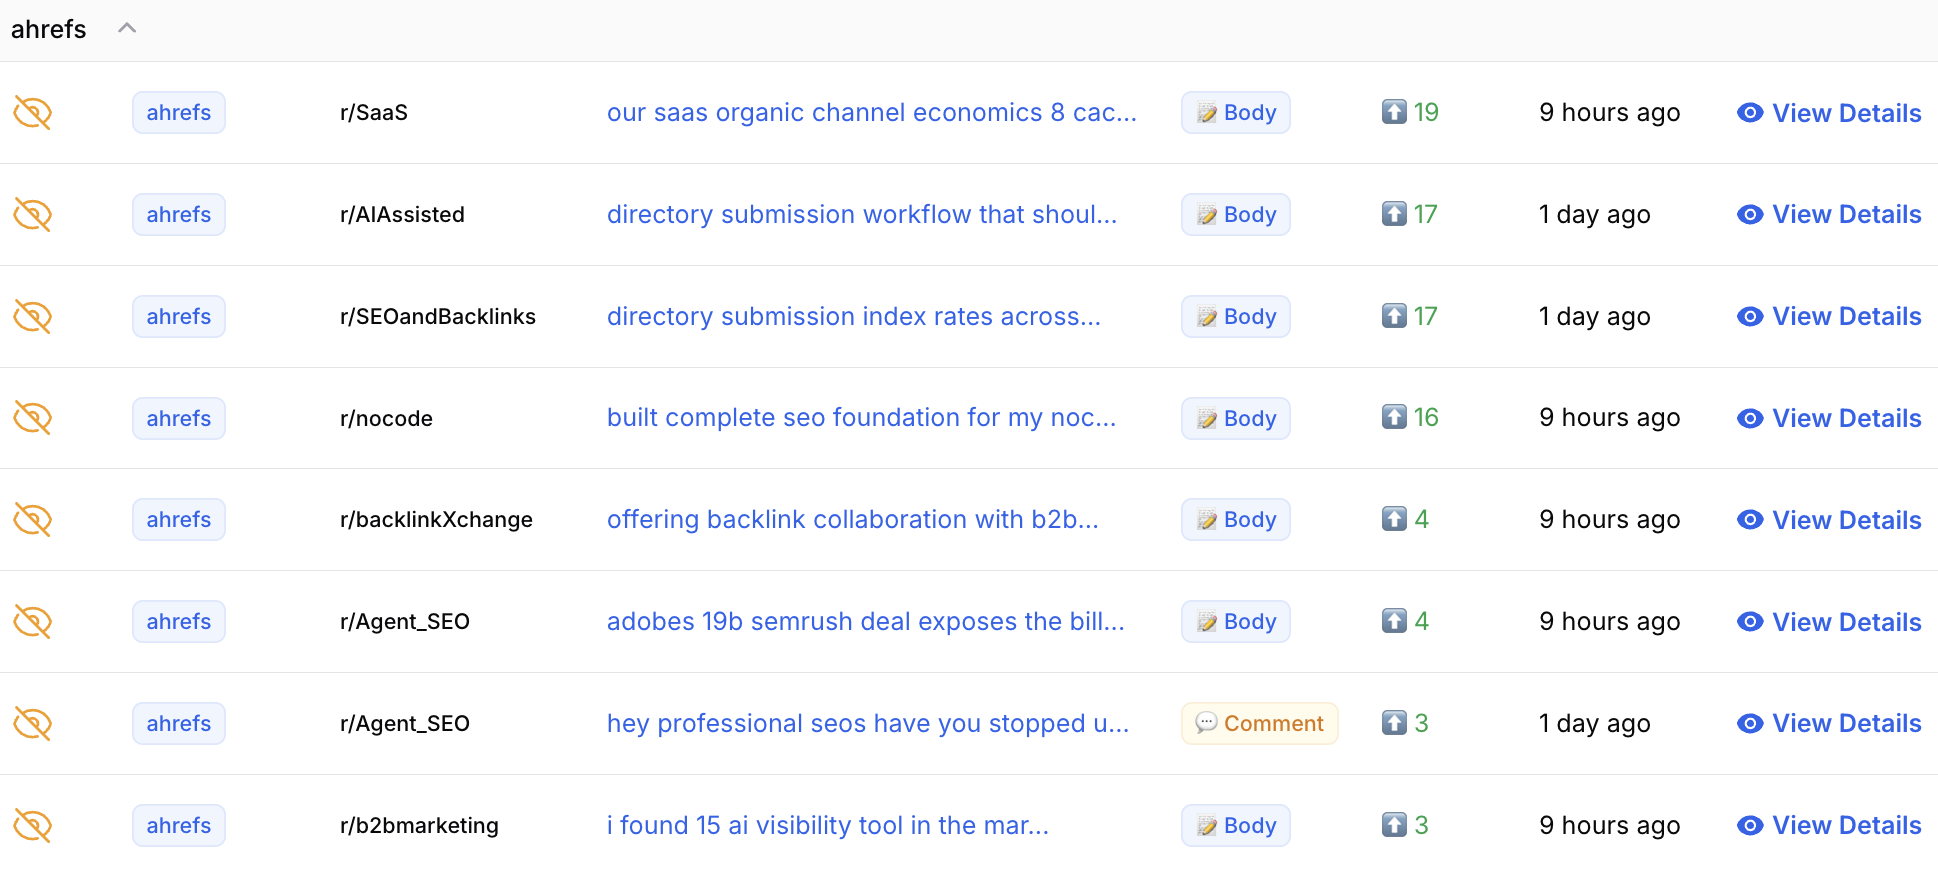
Task: Select the r/b2bmarketing subreddit cell
Action: click(419, 826)
